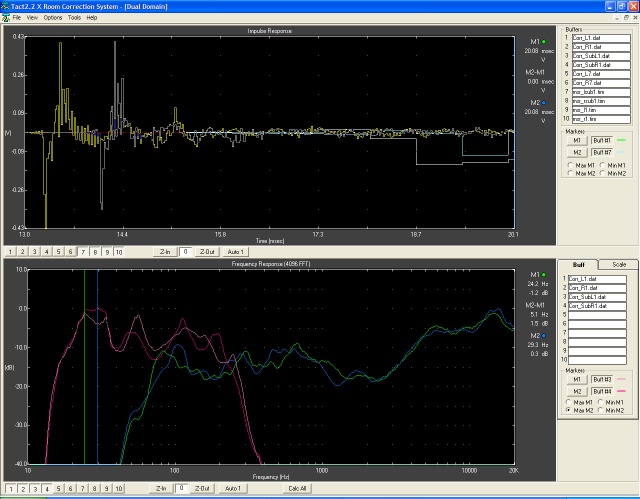
Task: Click the Corr_L7.dat buffer field
Action: [x=601, y=74]
